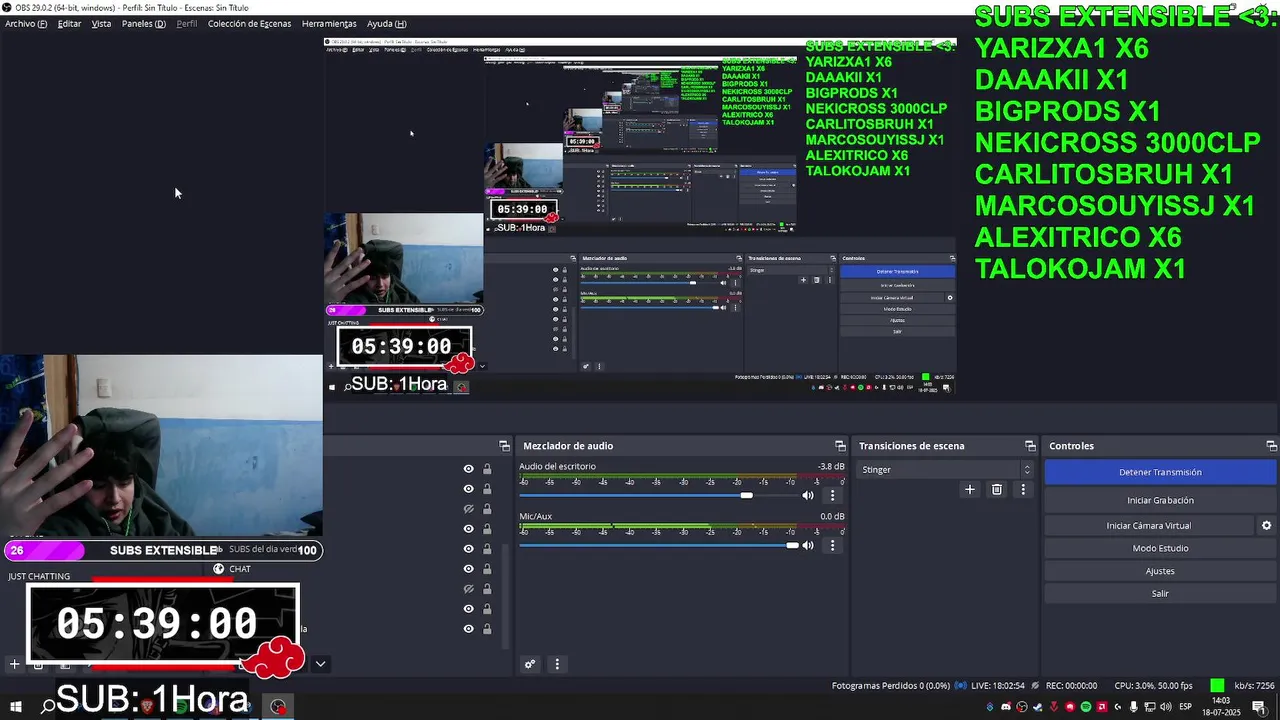Move source down with the arrow icon

tap(320, 663)
